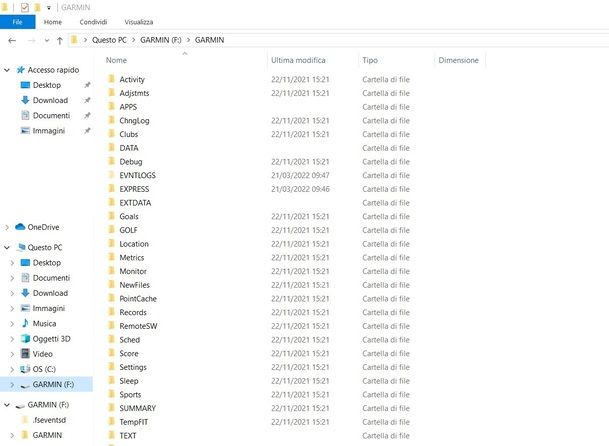Expand highlighted GARMIN (F:) node
The width and height of the screenshot is (609, 446).
click(x=12, y=385)
